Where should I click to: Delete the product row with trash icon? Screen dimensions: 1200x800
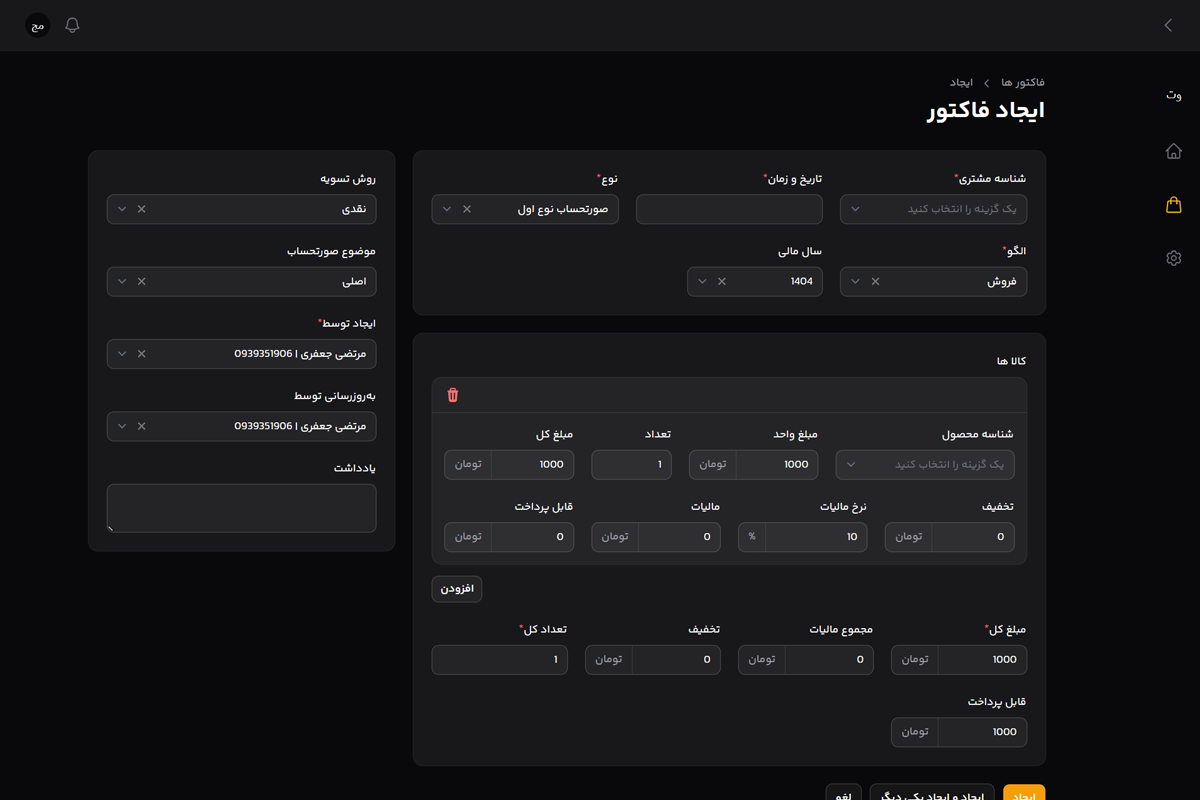pos(453,395)
